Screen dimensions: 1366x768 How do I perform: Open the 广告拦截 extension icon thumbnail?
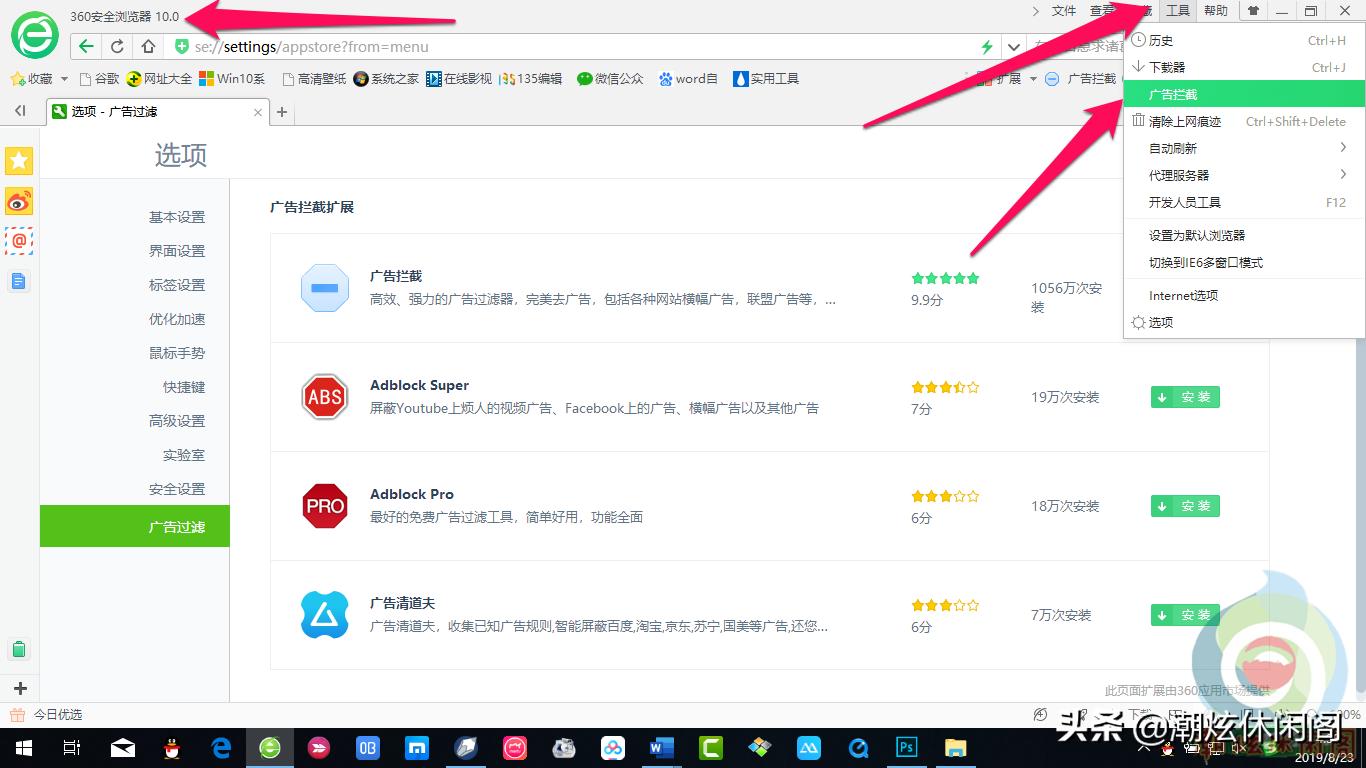coord(324,289)
